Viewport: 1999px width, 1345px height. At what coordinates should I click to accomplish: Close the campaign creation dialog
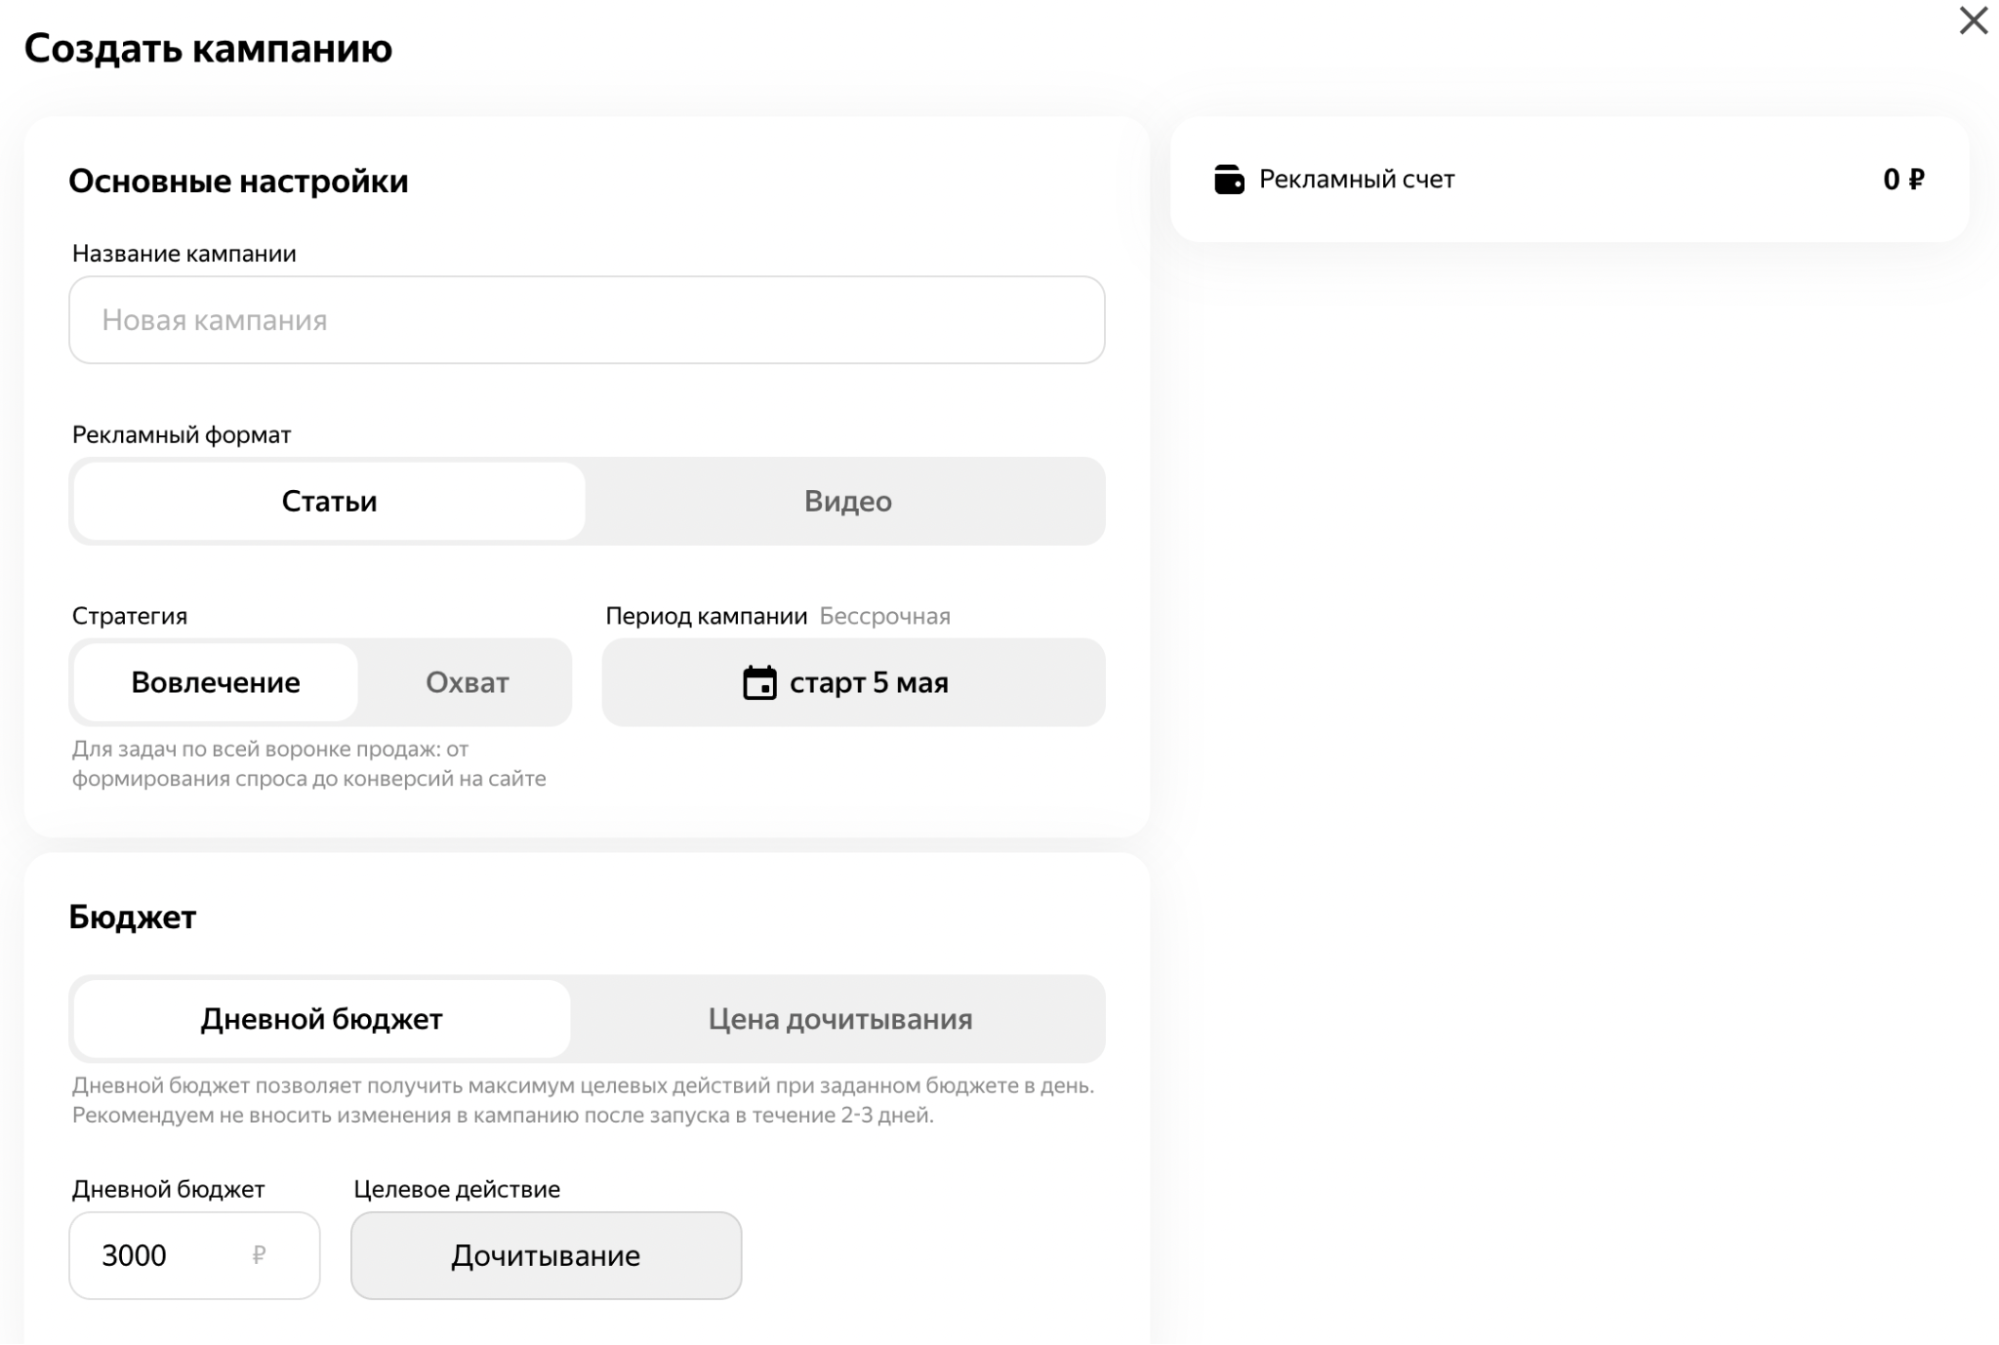(1973, 21)
